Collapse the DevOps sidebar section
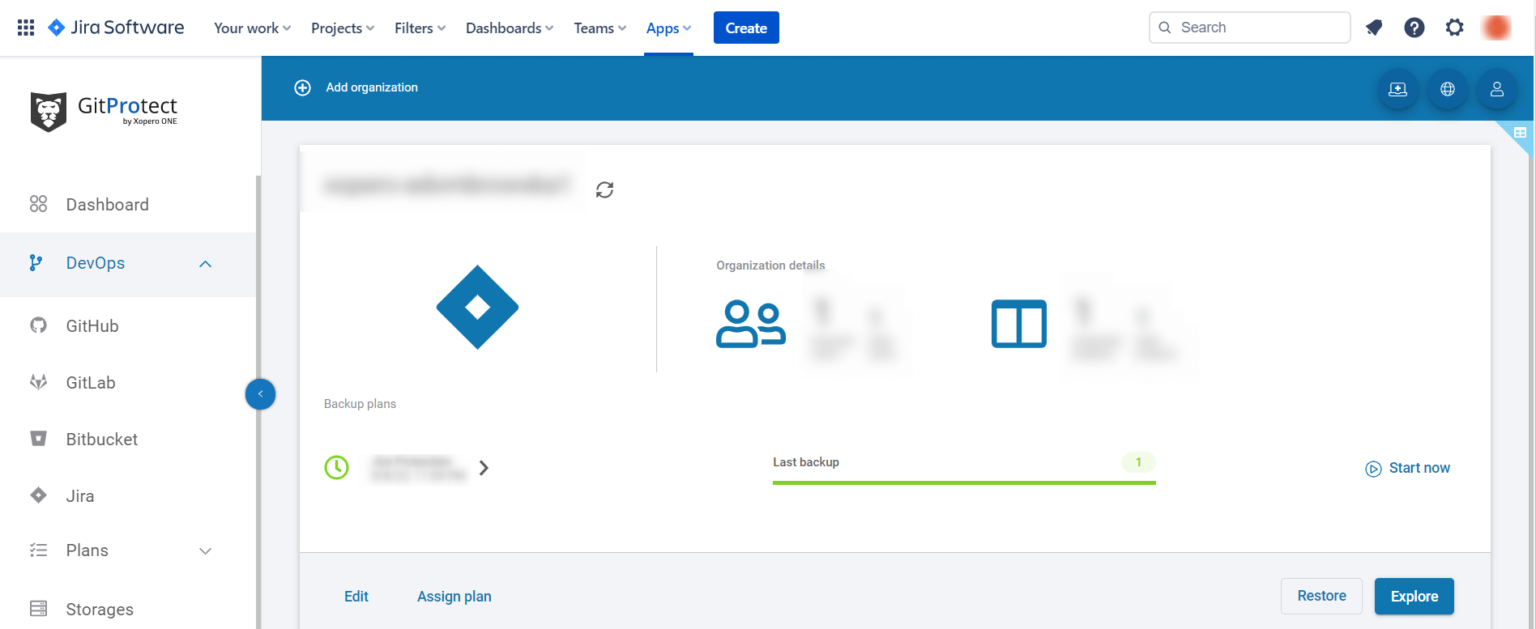1536x629 pixels. [x=205, y=263]
